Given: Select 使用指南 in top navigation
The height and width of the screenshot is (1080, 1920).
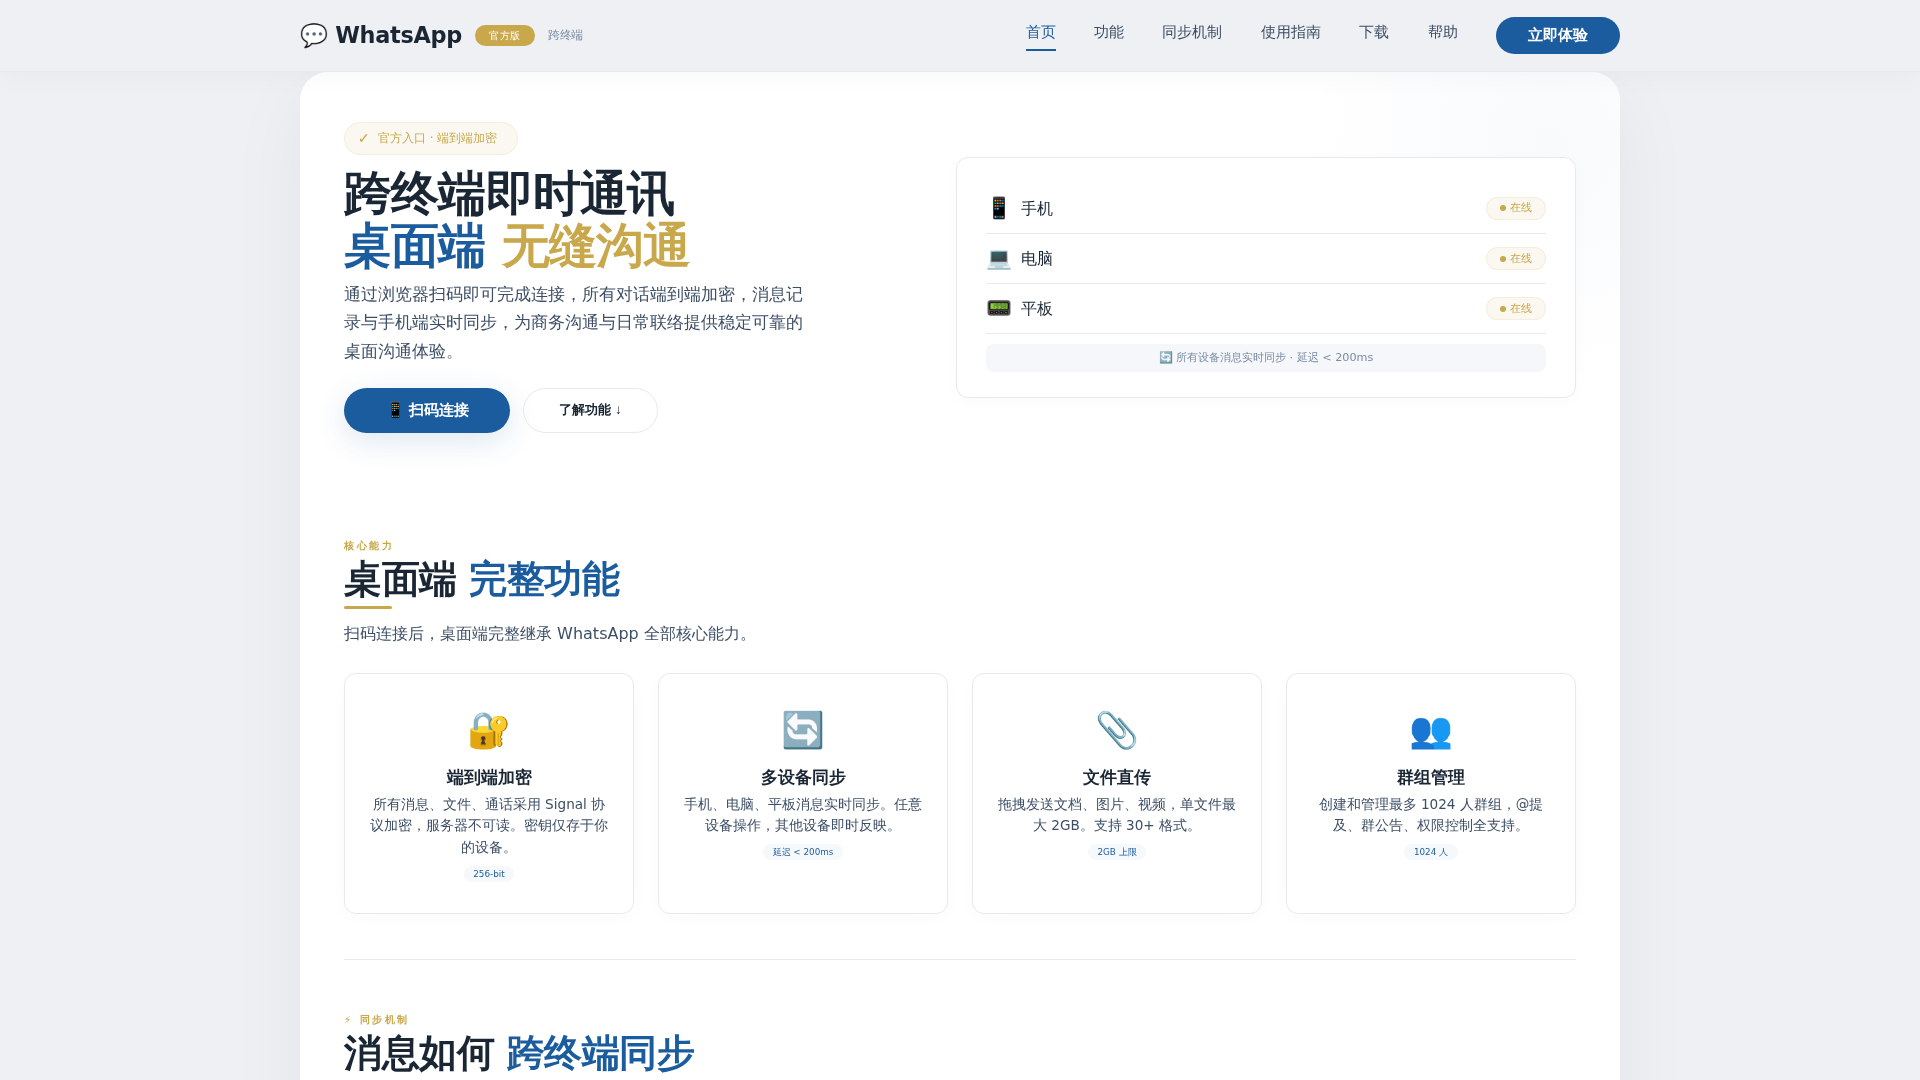Looking at the screenshot, I should pyautogui.click(x=1291, y=32).
